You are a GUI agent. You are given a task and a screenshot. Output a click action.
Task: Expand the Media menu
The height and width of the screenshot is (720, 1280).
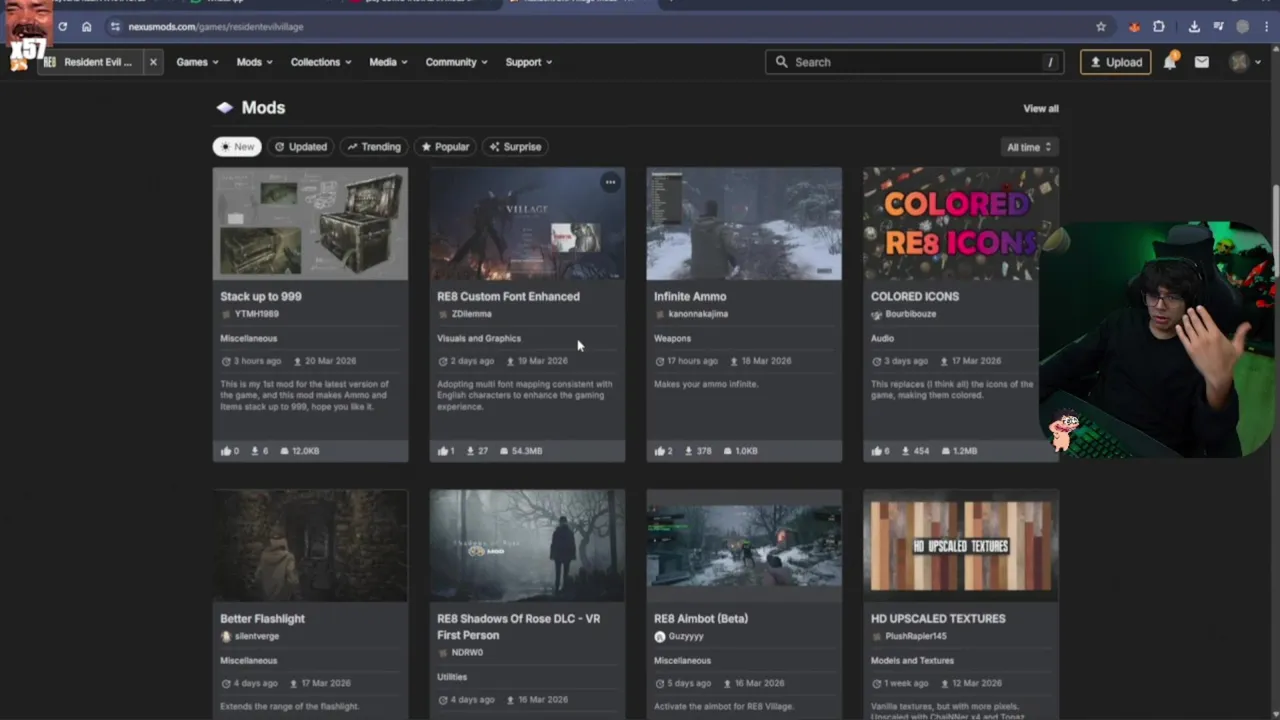(388, 62)
